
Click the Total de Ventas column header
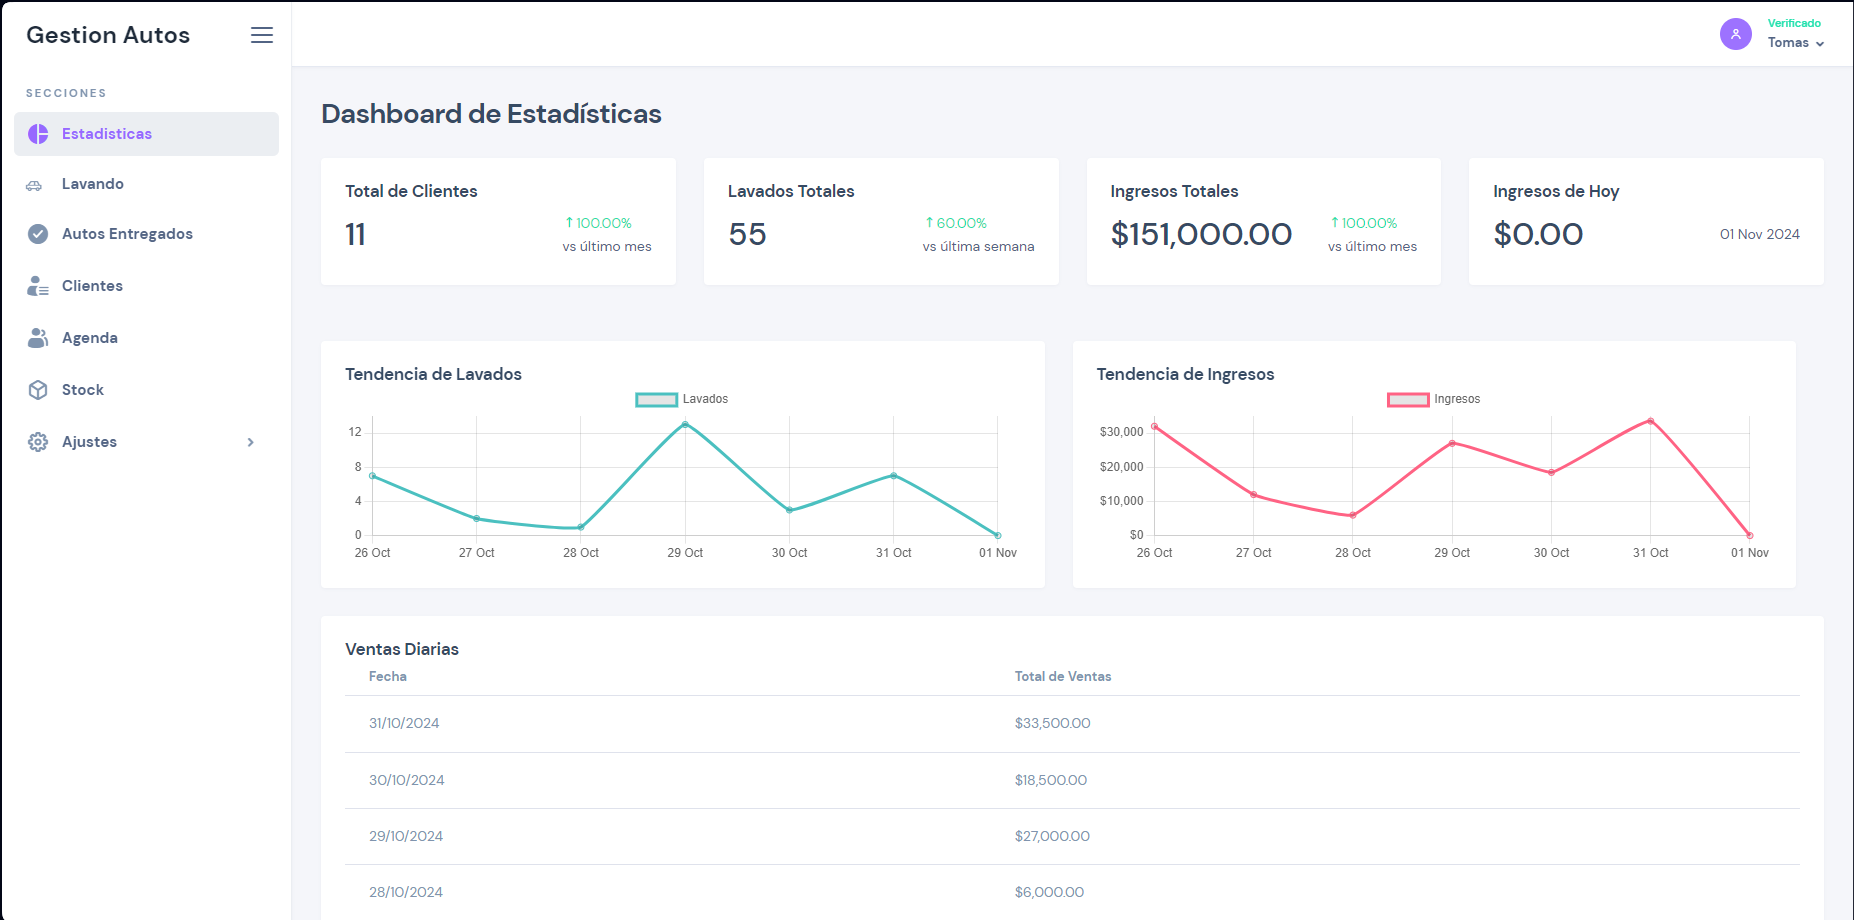pyautogui.click(x=1063, y=677)
